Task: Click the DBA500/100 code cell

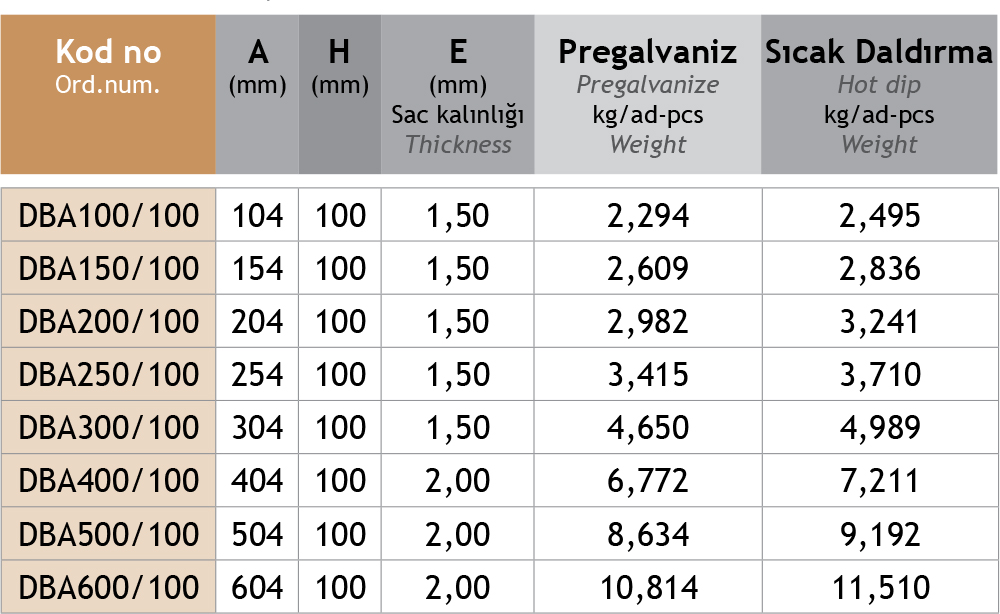Action: (x=108, y=534)
